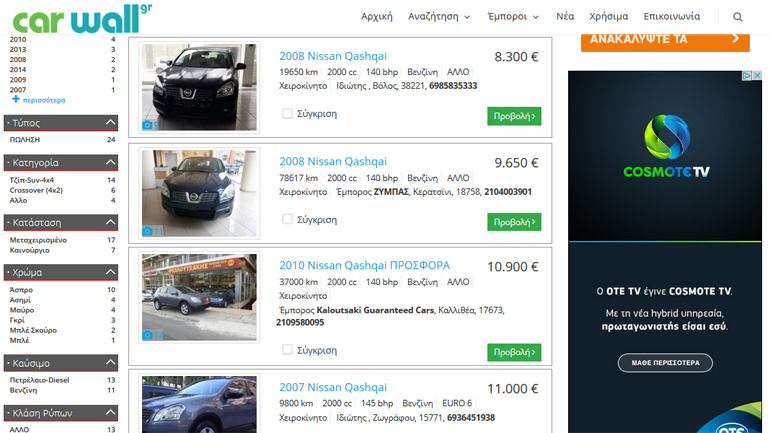The width and height of the screenshot is (770, 433).
Task: Click camera photo count icon on 8.300 € listing
Action: coord(147,125)
